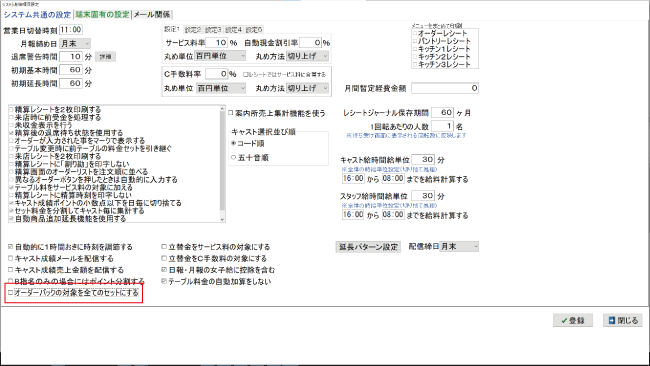
Task: Click the 閉じる button
Action: (x=623, y=320)
